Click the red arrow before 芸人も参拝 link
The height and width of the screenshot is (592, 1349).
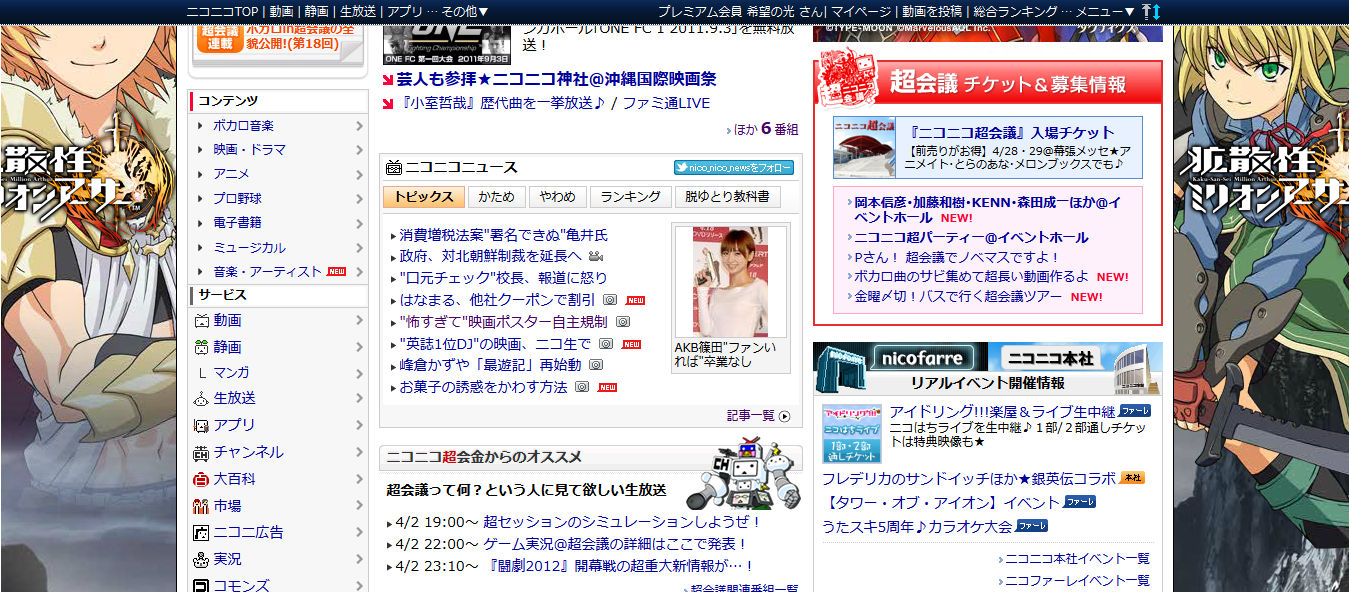pos(388,79)
